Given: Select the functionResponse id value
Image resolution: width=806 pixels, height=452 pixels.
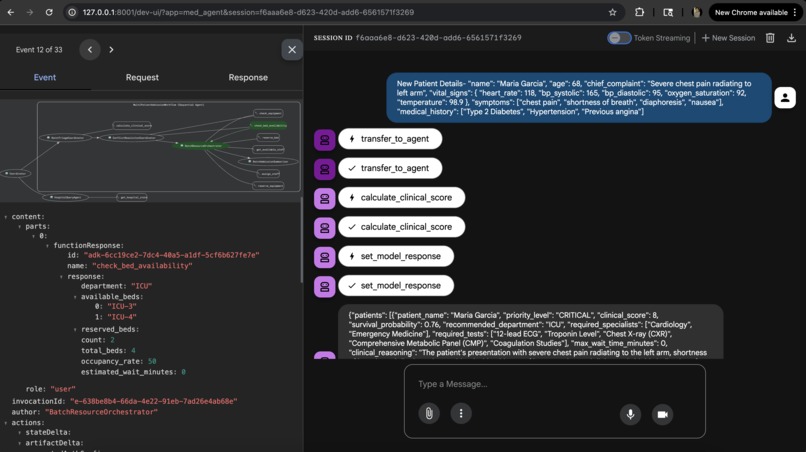Looking at the screenshot, I should (x=172, y=255).
